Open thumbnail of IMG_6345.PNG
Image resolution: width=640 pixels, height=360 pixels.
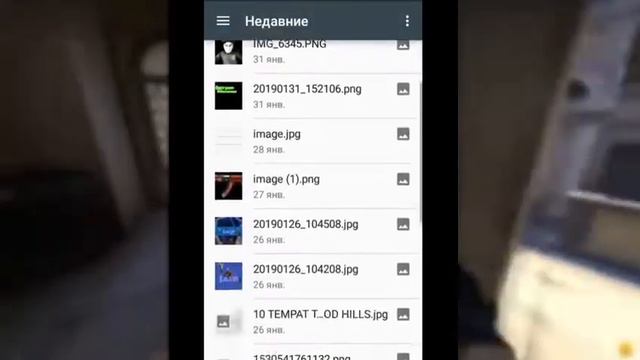(x=229, y=52)
